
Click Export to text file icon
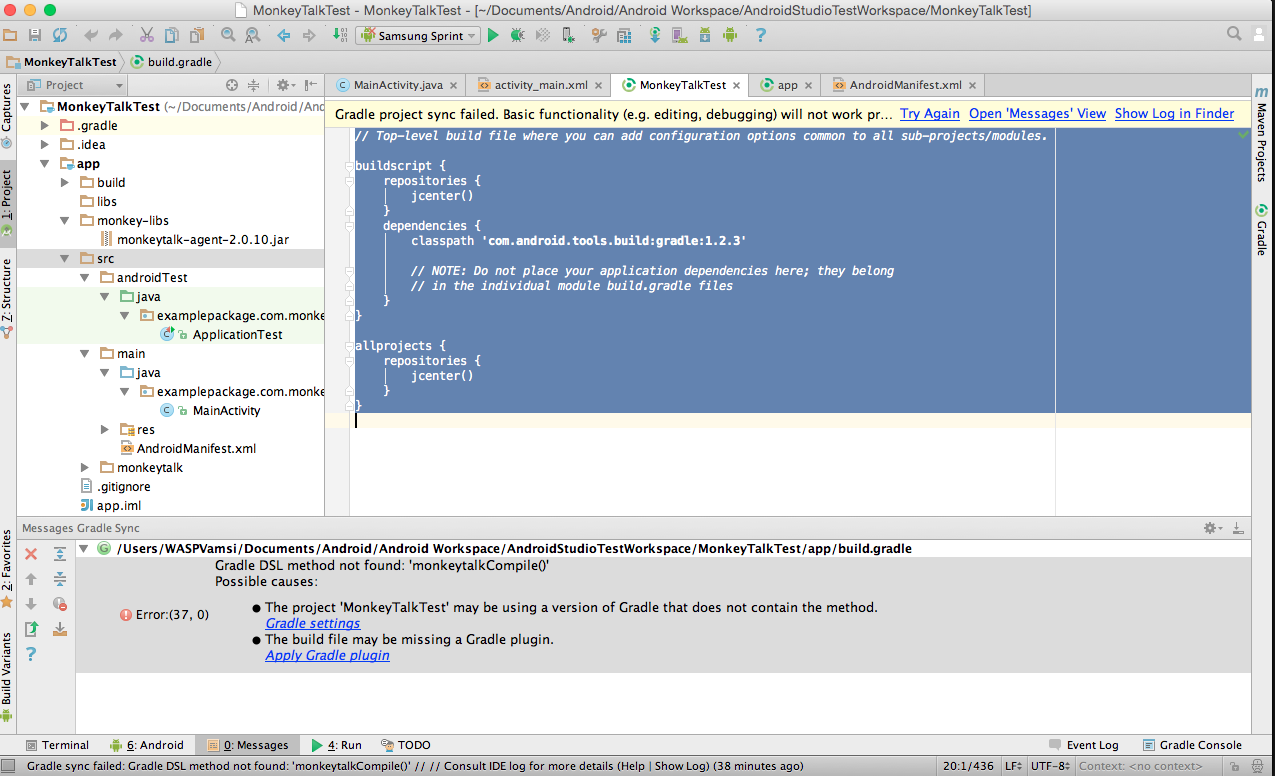click(31, 629)
